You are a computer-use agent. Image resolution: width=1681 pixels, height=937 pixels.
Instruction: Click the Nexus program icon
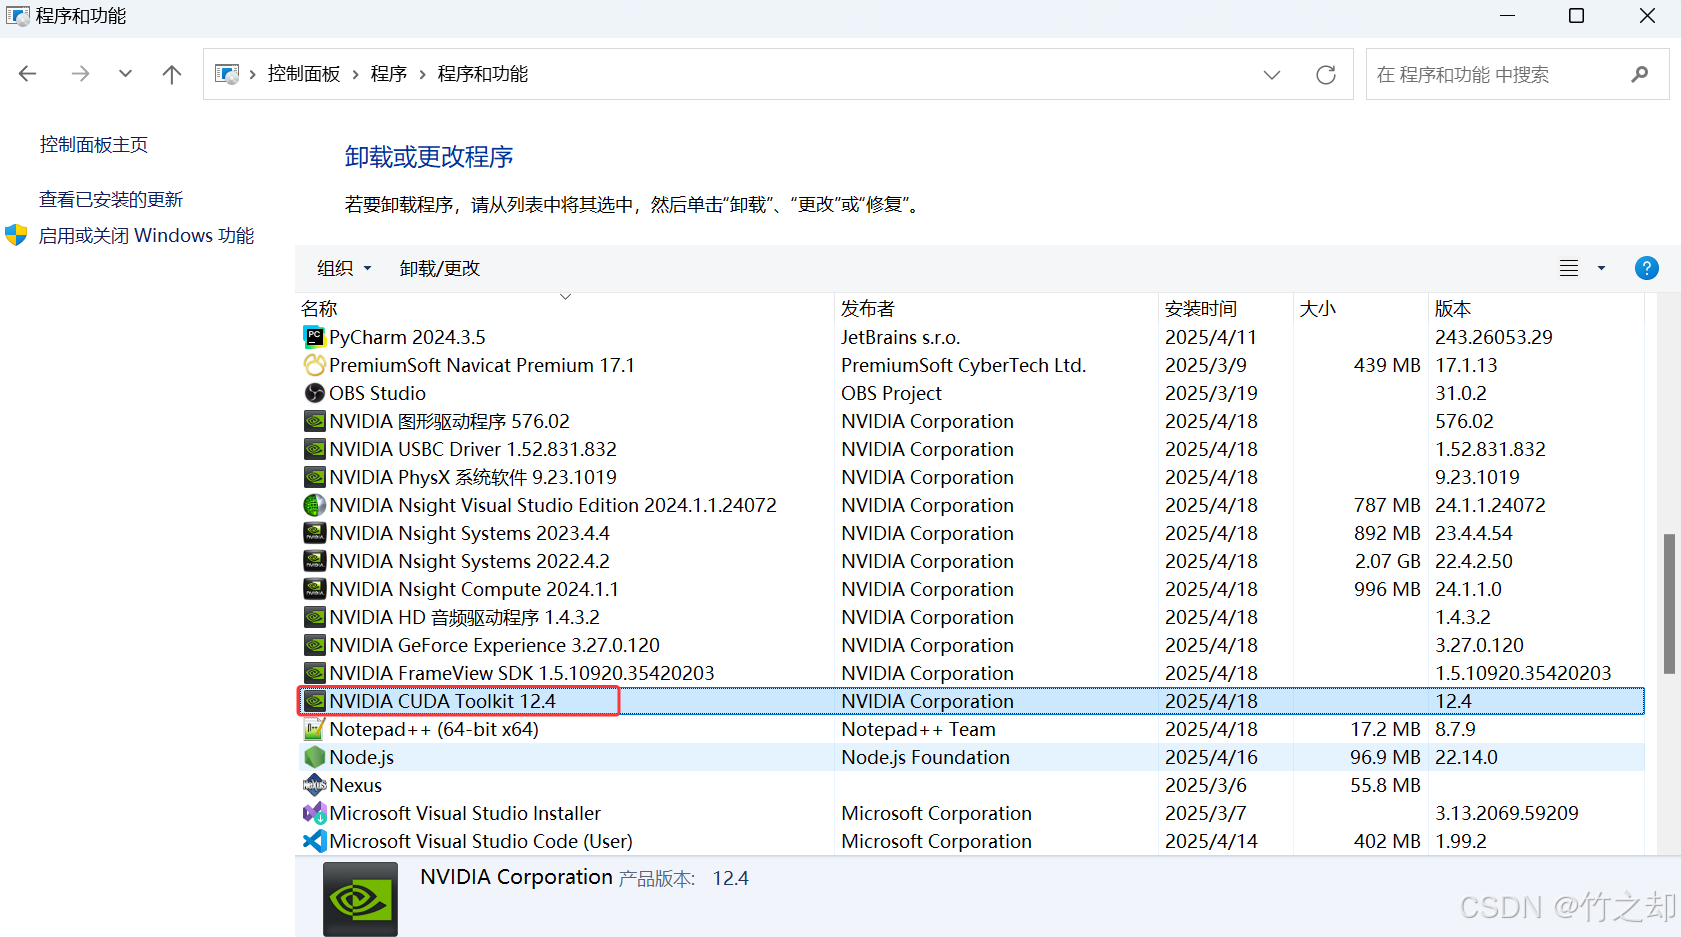pos(315,785)
